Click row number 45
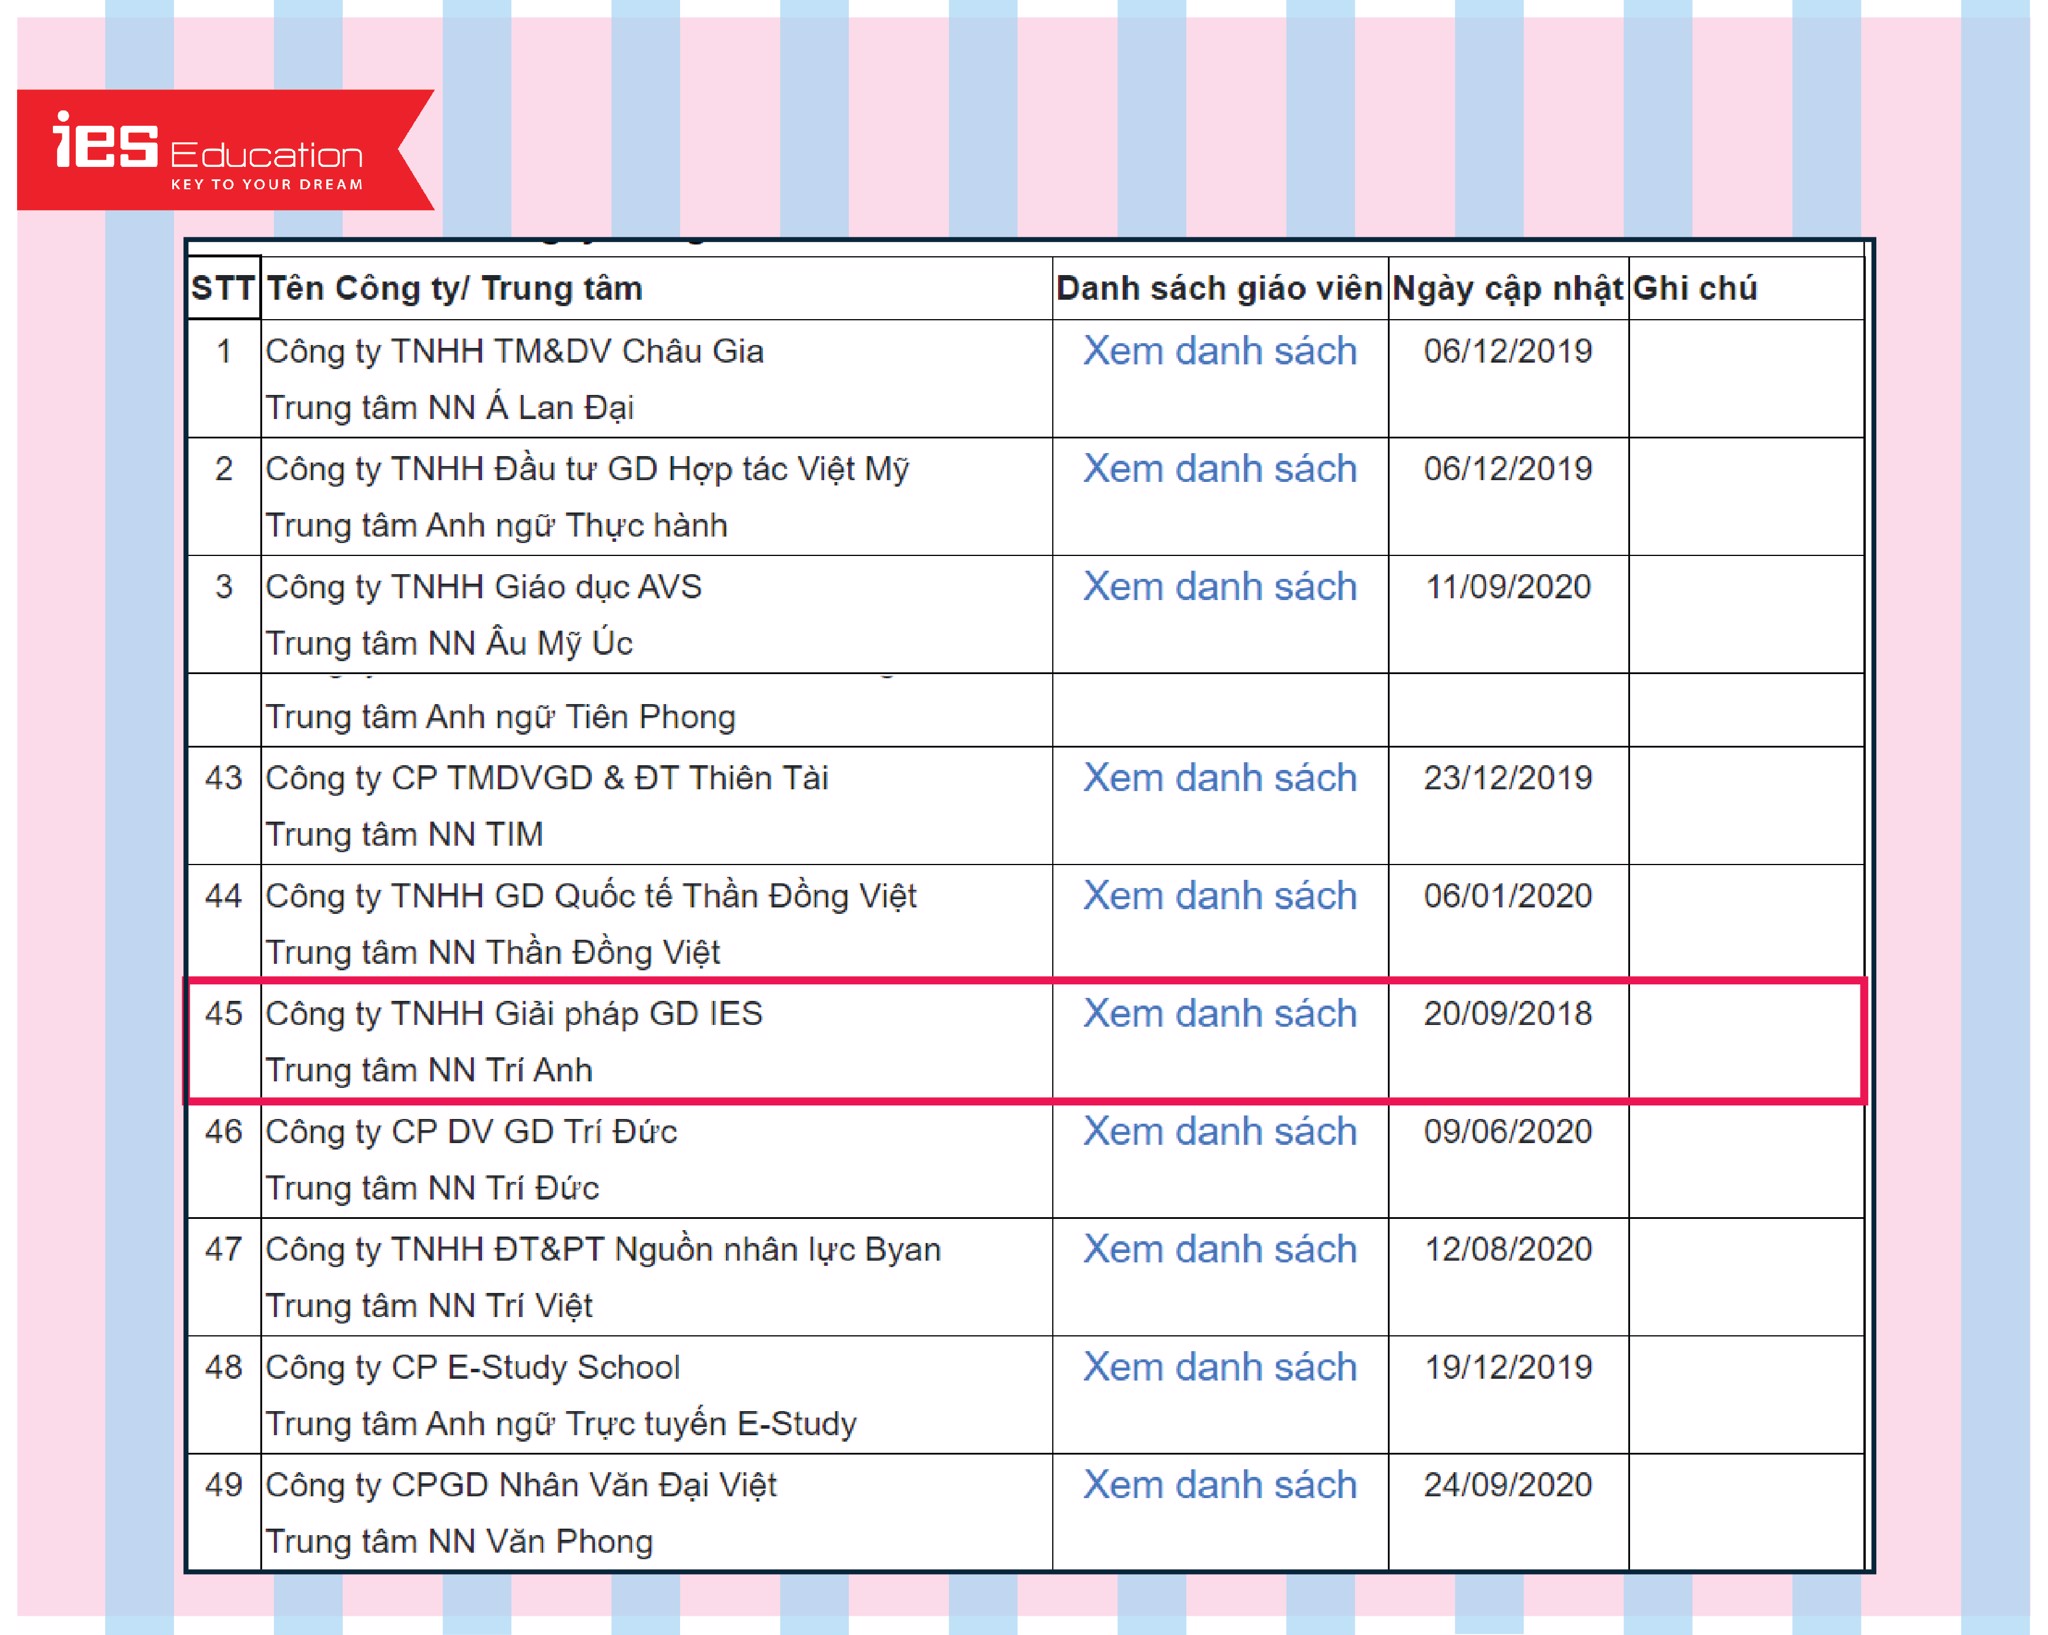This screenshot has width=2048, height=1635. (x=224, y=1015)
